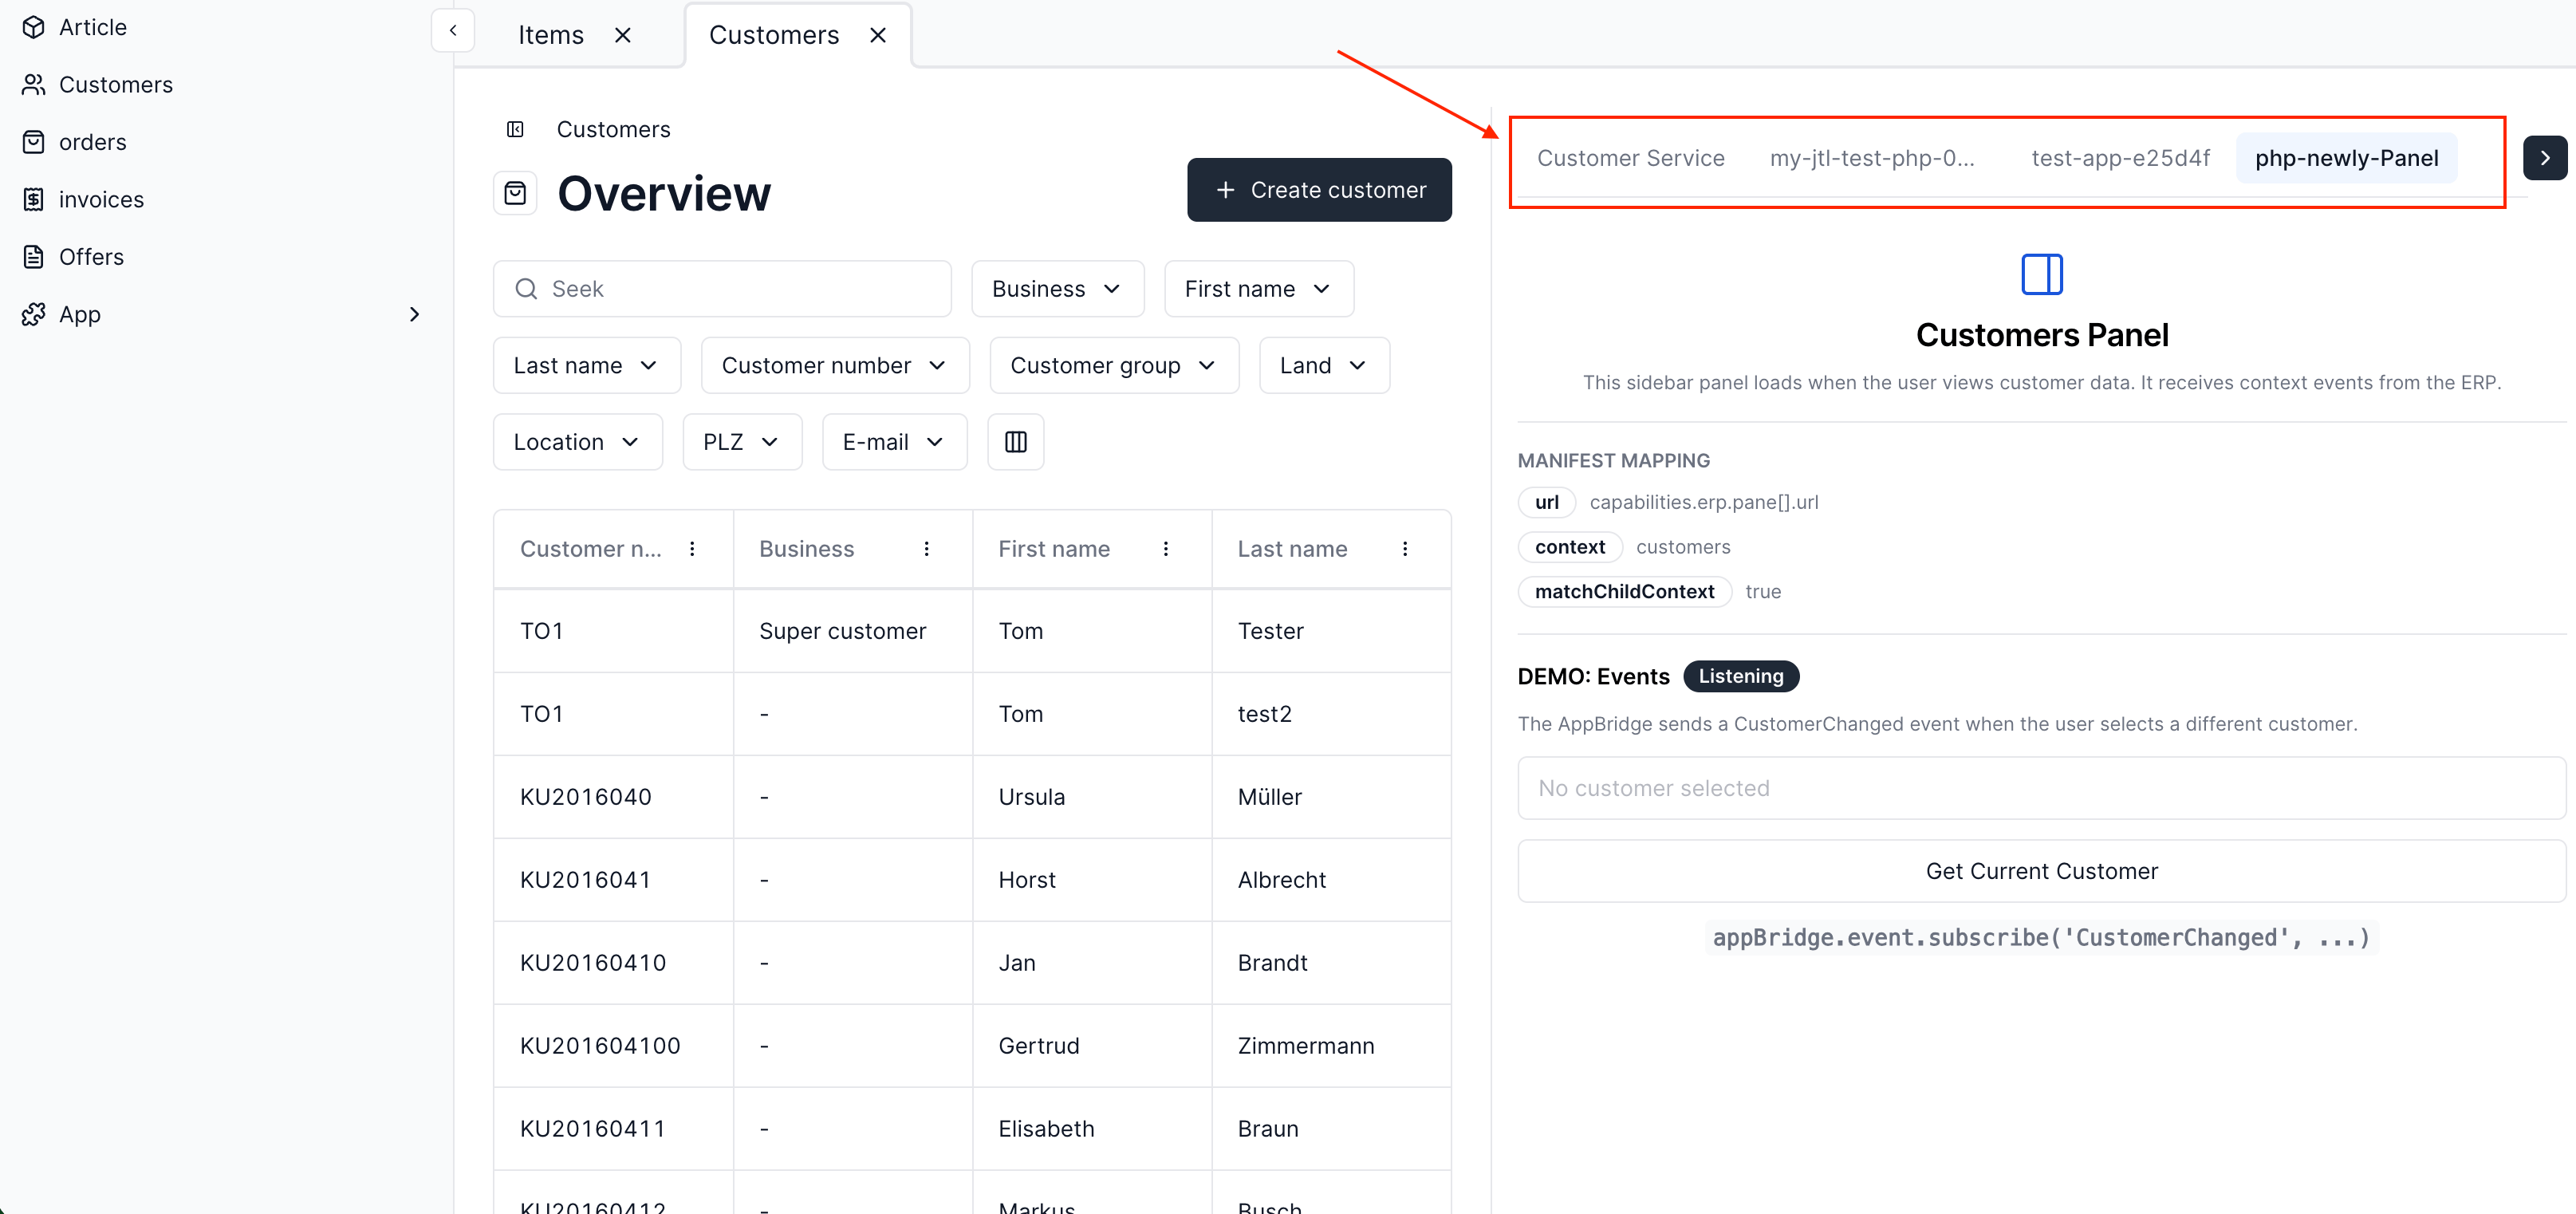Open Last name column options menu
The image size is (2576, 1214).
click(1404, 549)
